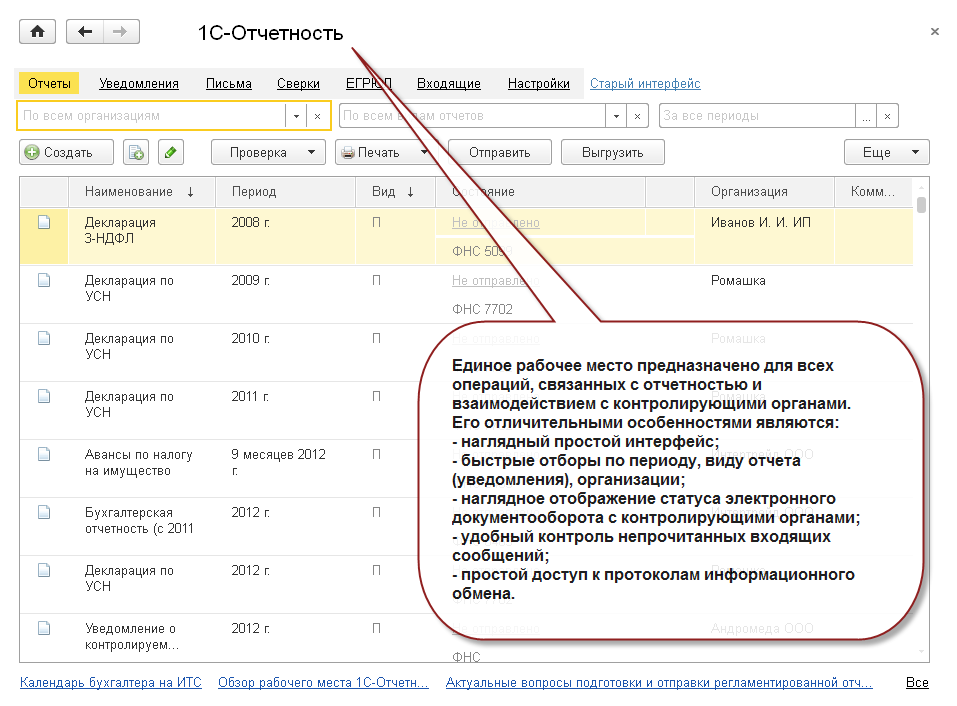Open the period picker ellipsis button
Image resolution: width=957 pixels, height=706 pixels.
(x=866, y=116)
